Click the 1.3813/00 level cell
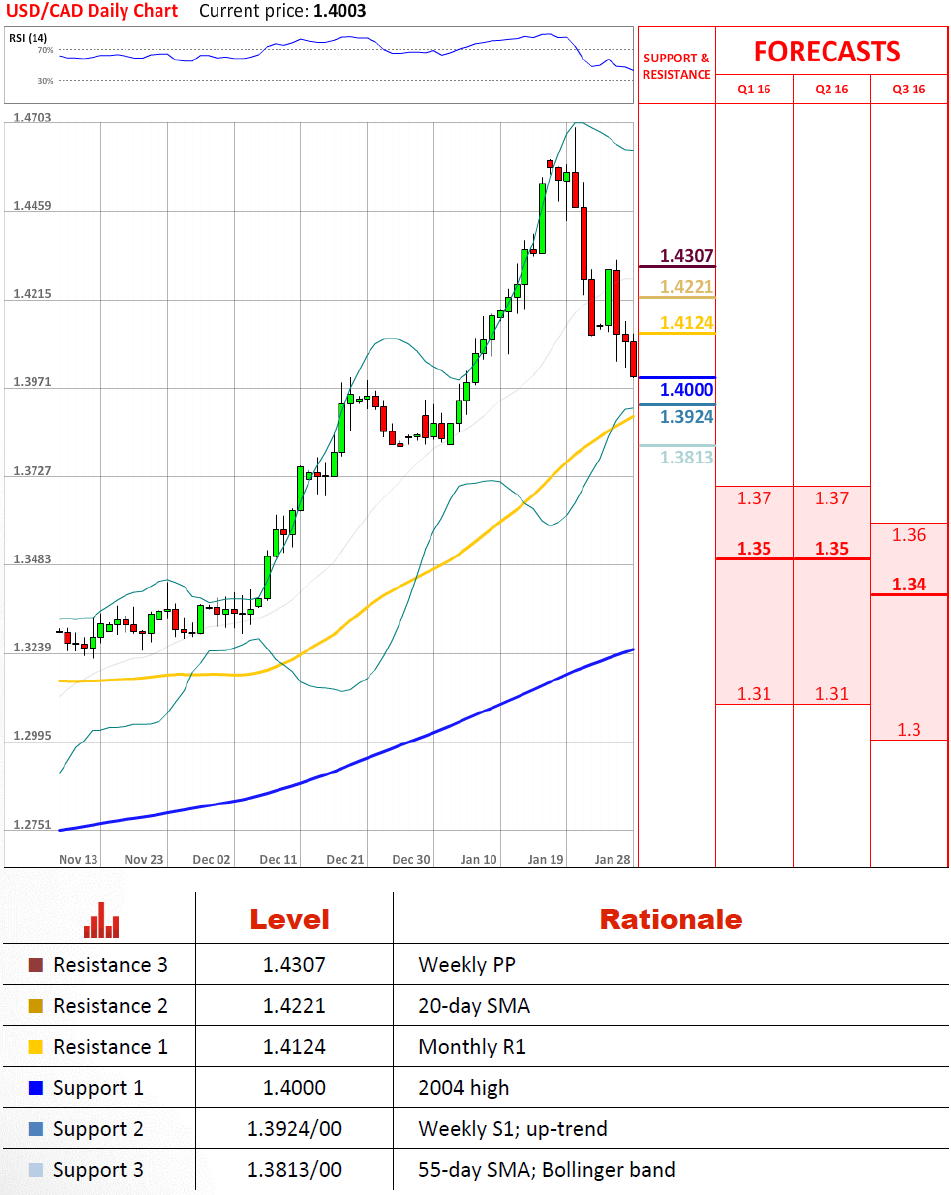The height and width of the screenshot is (1195, 951). coord(294,1170)
